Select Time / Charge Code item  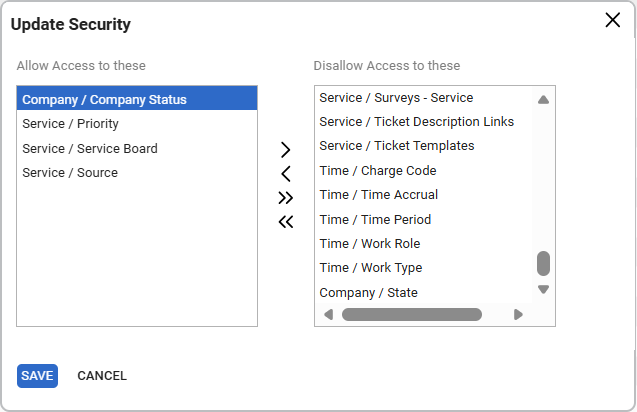pyautogui.click(x=377, y=171)
